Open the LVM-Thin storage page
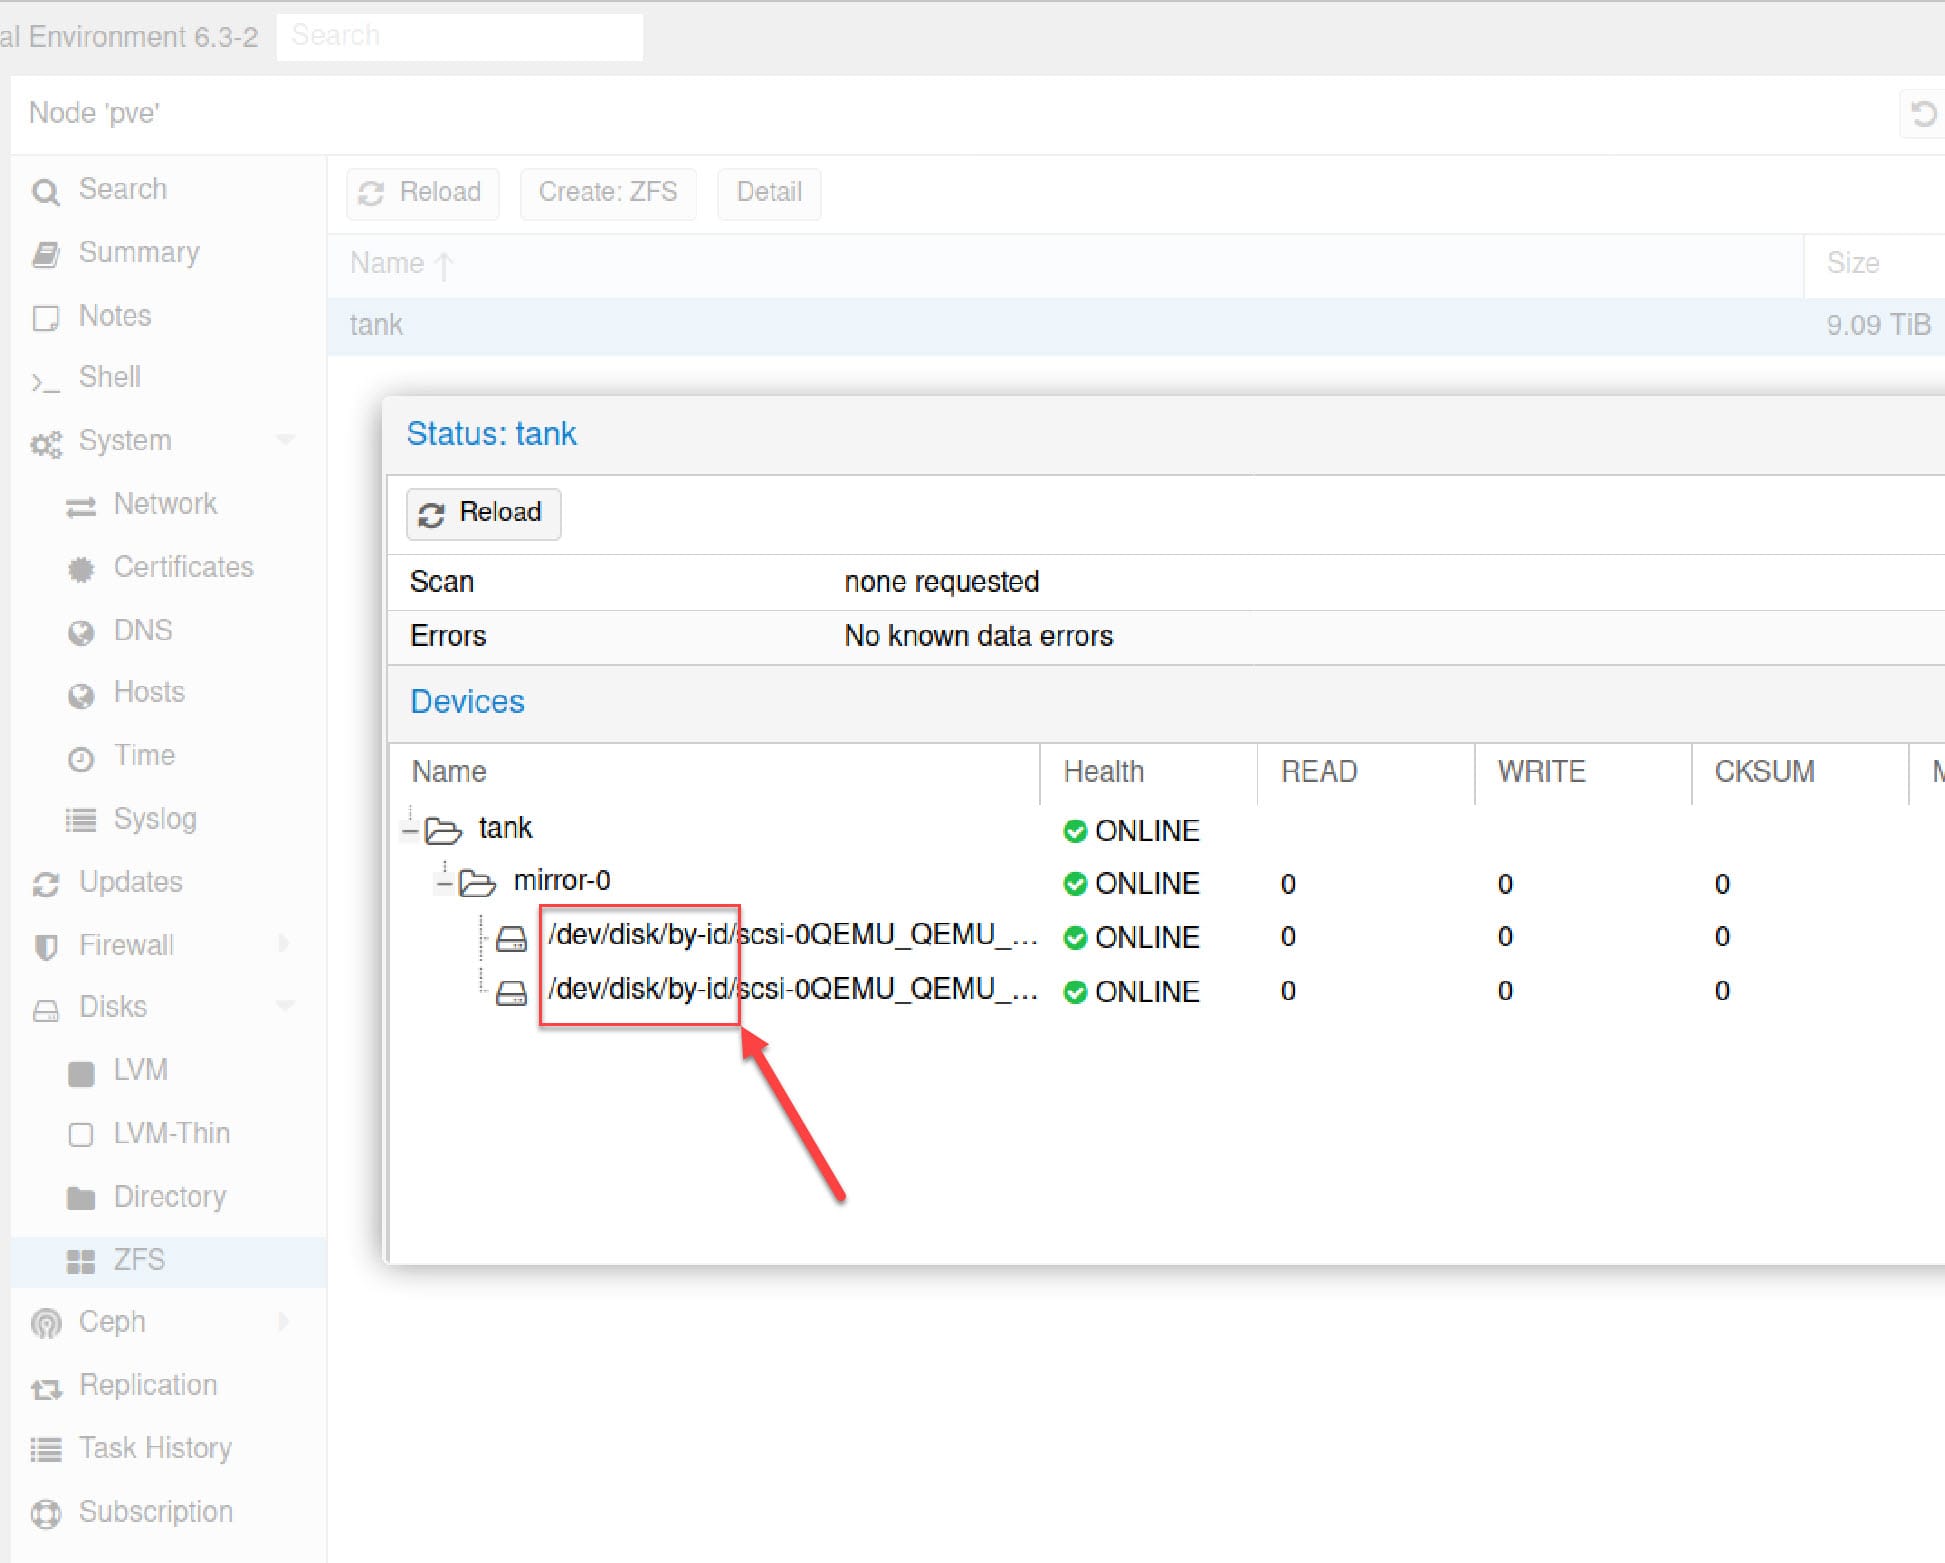This screenshot has height=1563, width=1945. (171, 1133)
